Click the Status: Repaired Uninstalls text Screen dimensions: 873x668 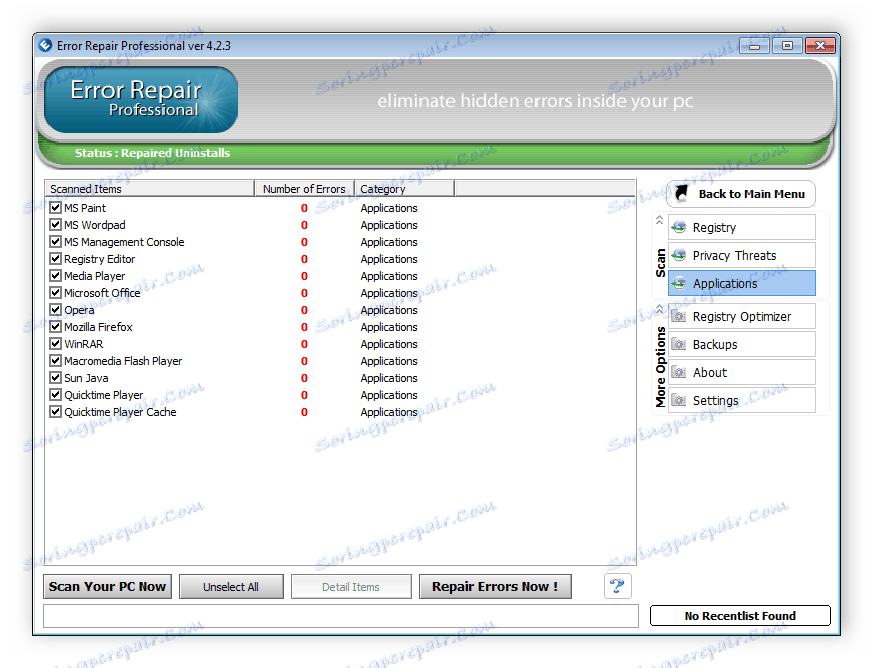(152, 153)
